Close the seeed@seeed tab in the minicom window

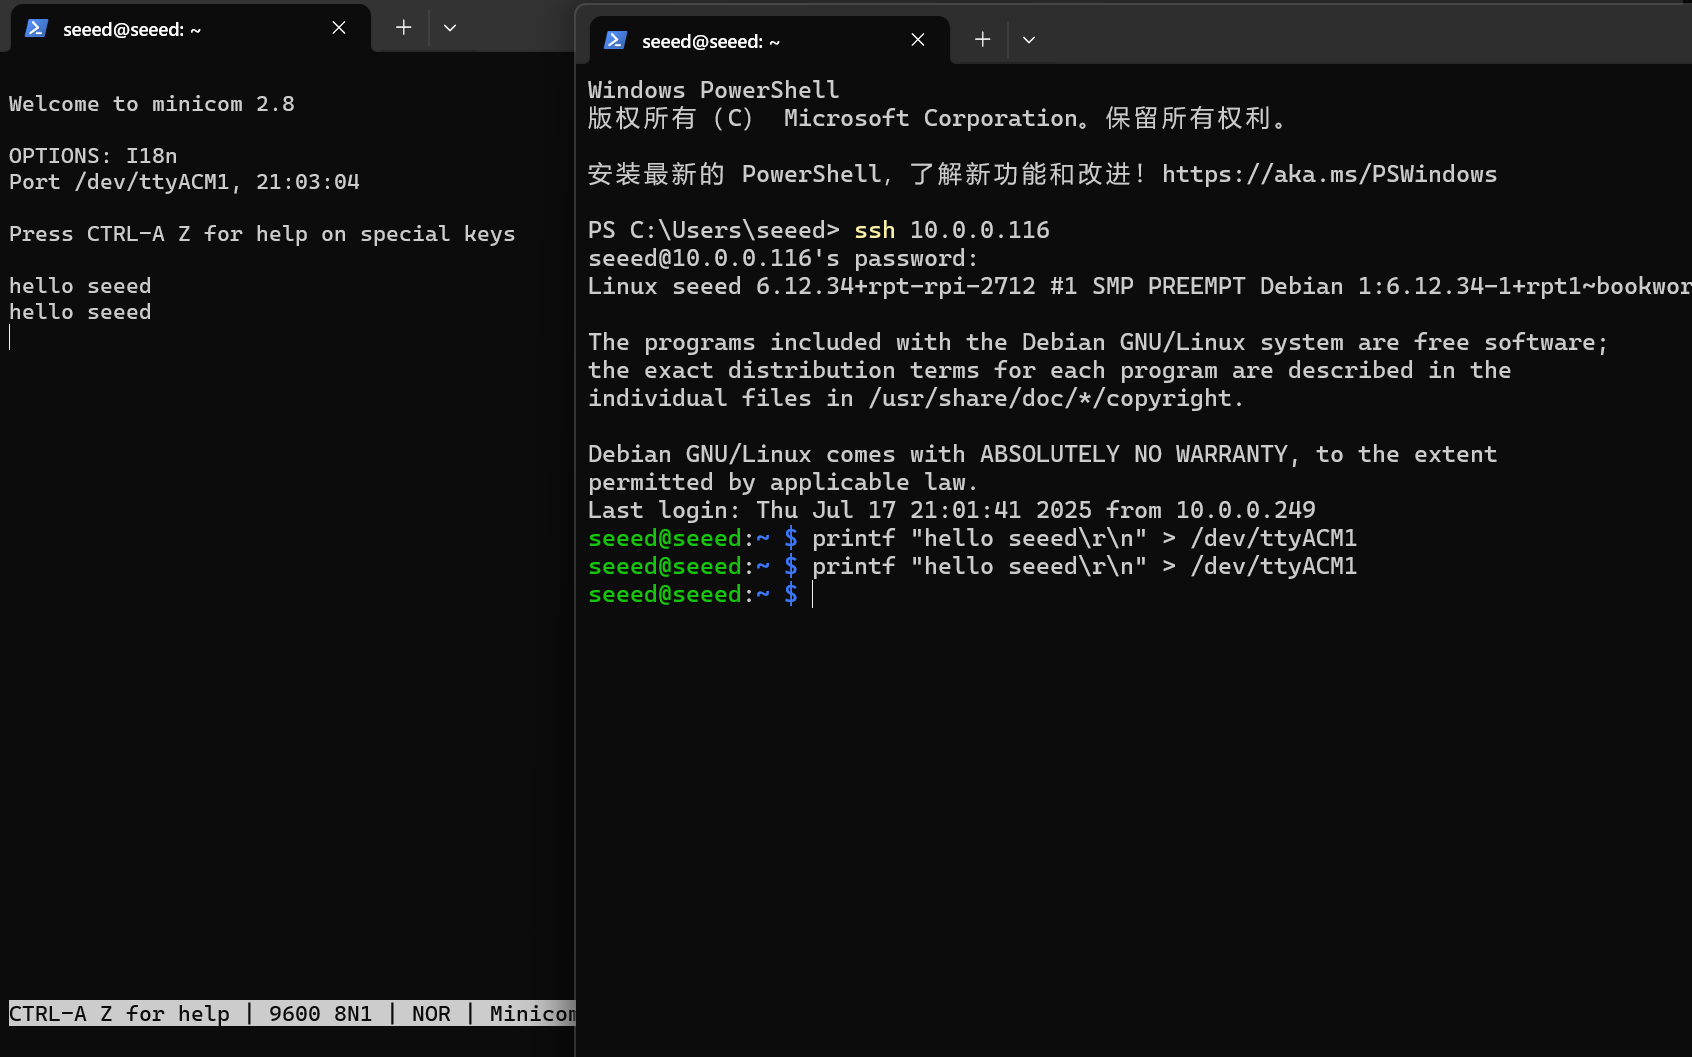(x=339, y=28)
